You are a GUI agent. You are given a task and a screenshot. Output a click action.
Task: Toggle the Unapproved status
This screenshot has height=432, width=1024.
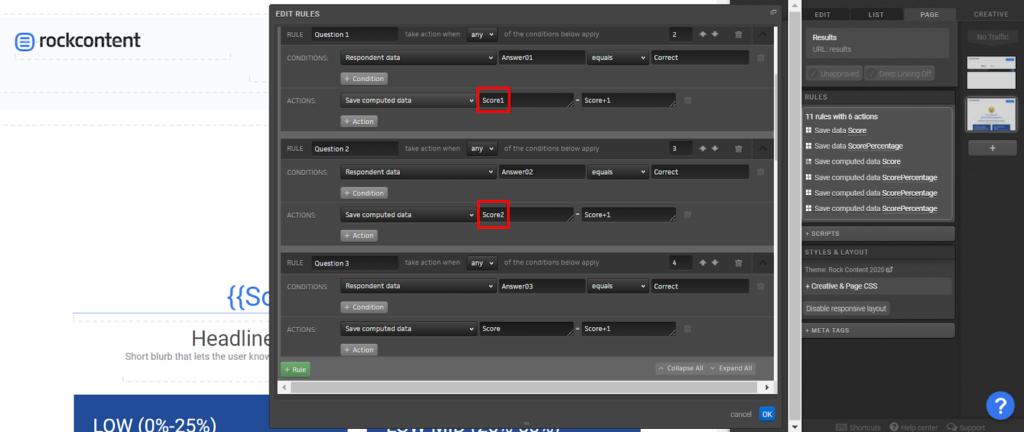click(x=834, y=73)
